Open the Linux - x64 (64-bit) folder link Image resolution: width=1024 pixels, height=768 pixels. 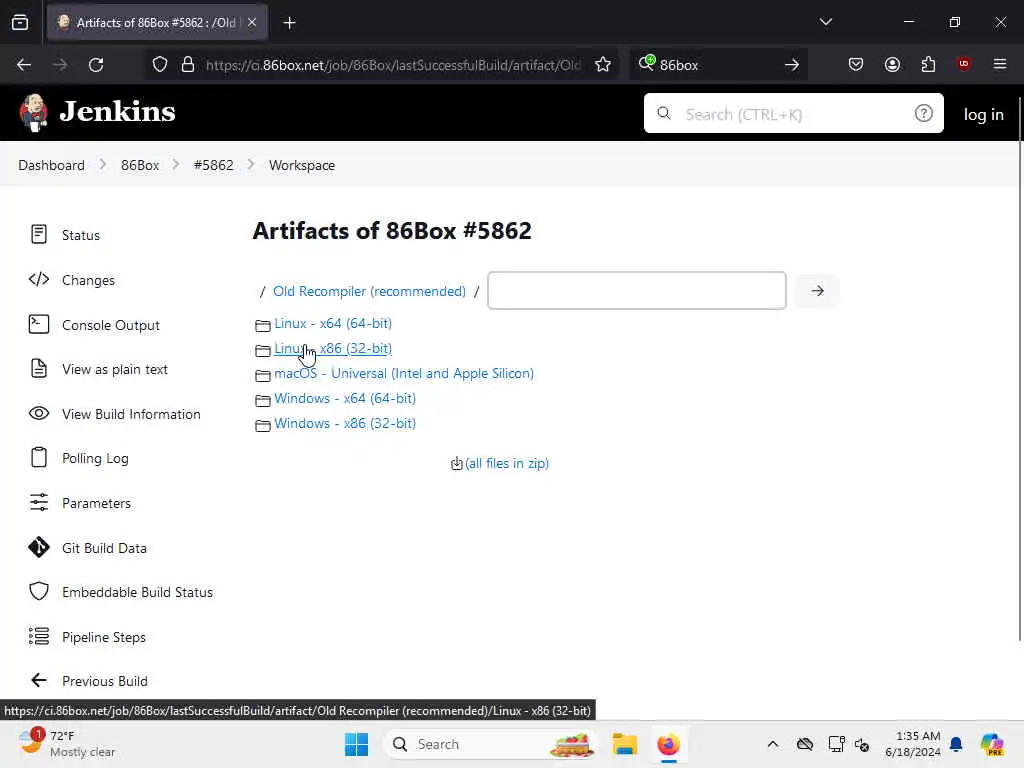[333, 323]
